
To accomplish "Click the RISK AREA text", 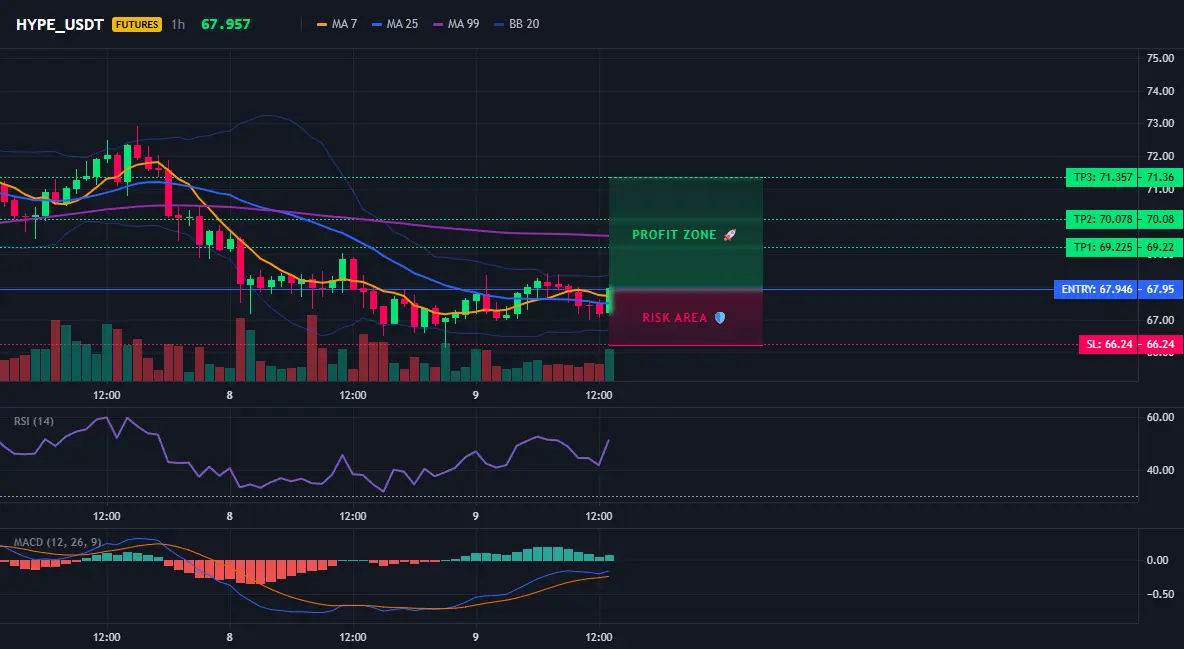I will 674,318.
